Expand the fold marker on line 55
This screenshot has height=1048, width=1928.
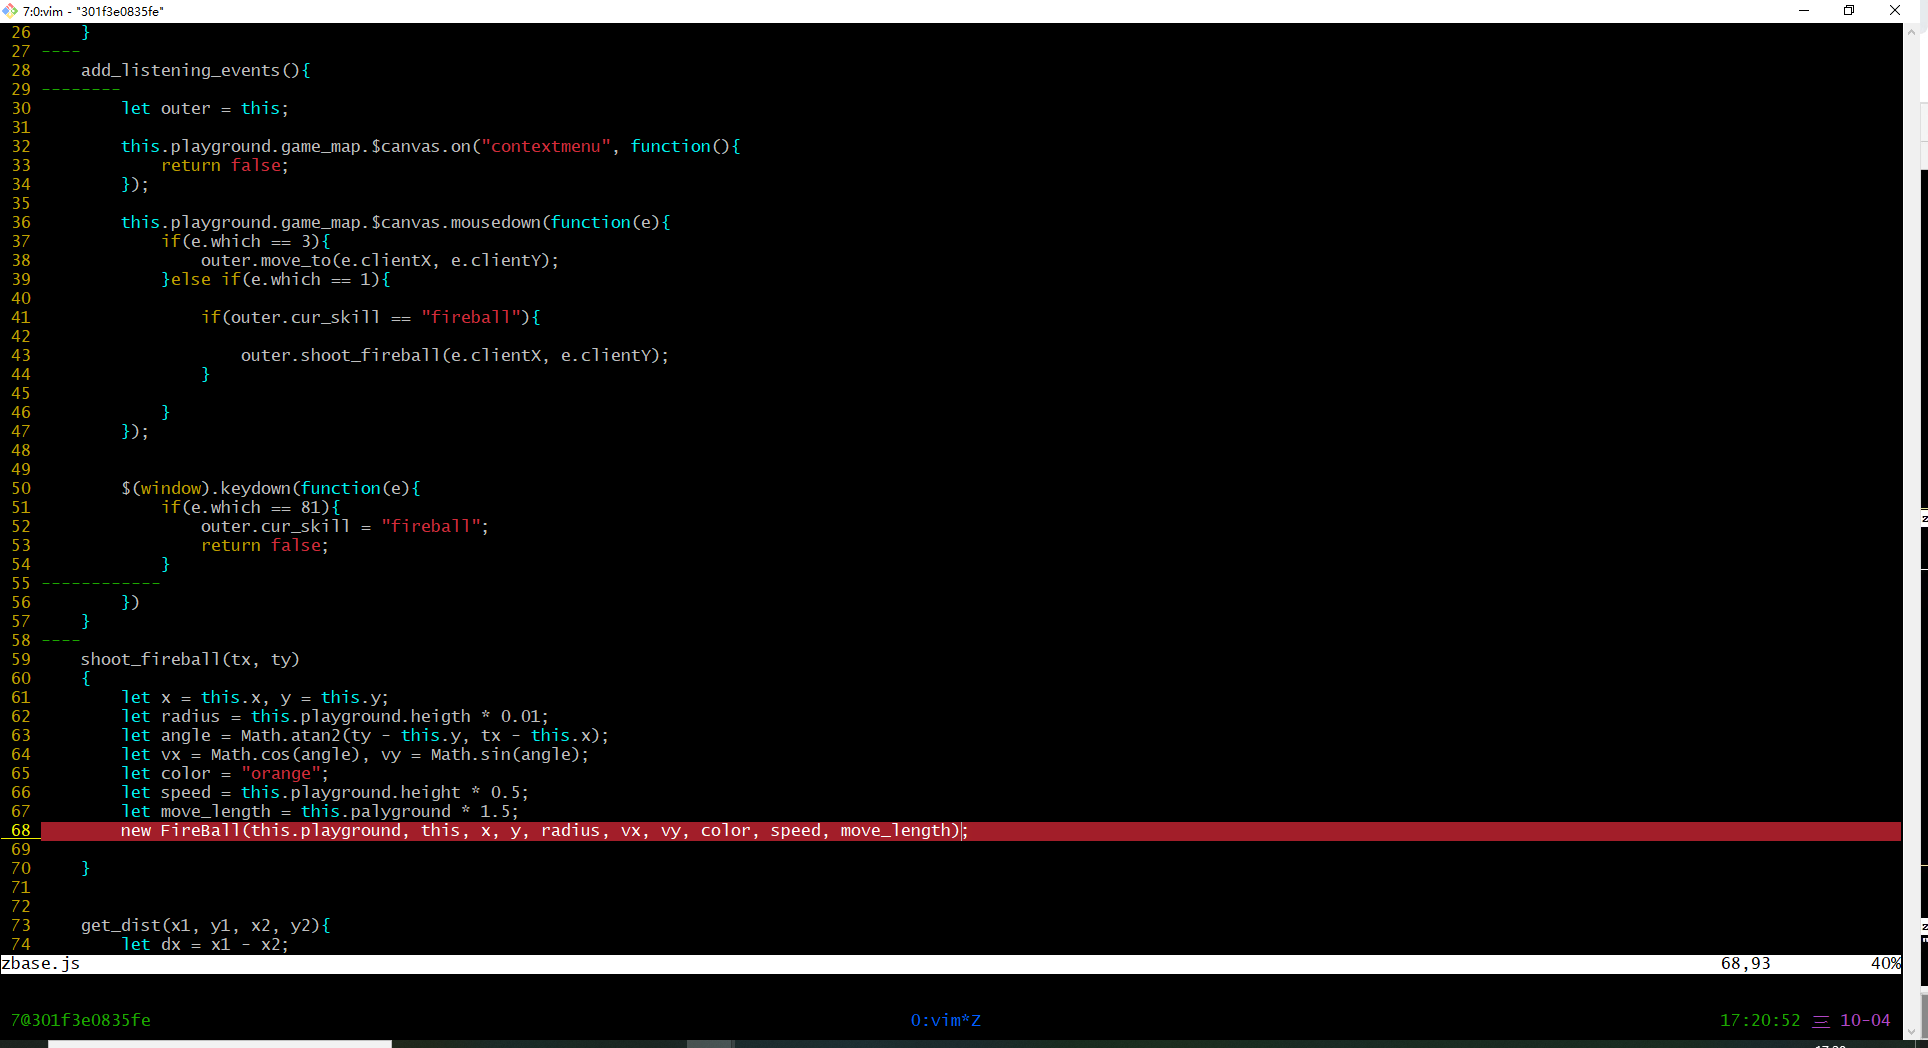pos(100,584)
